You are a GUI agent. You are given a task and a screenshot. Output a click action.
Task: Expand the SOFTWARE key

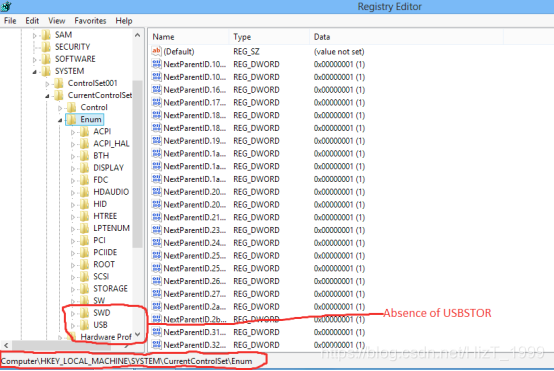pyautogui.click(x=35, y=59)
